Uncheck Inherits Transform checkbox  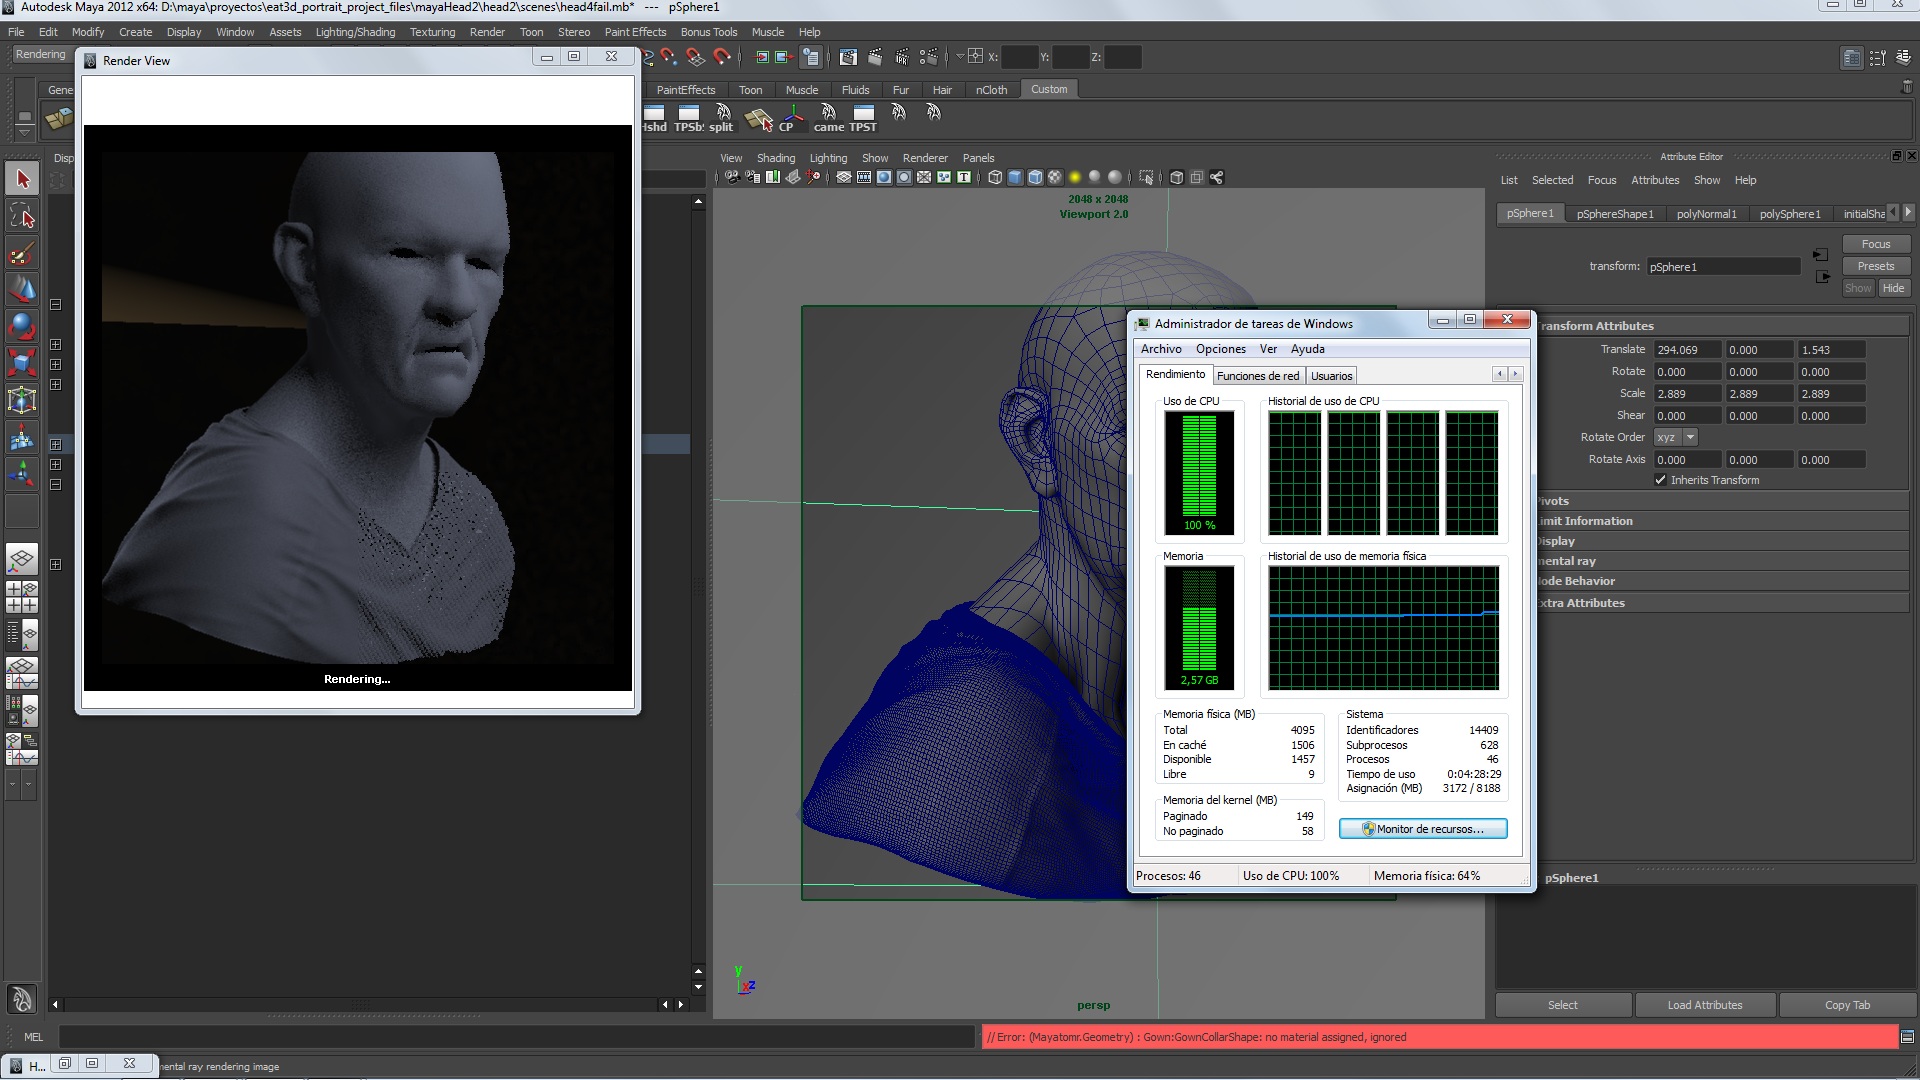coord(1661,480)
